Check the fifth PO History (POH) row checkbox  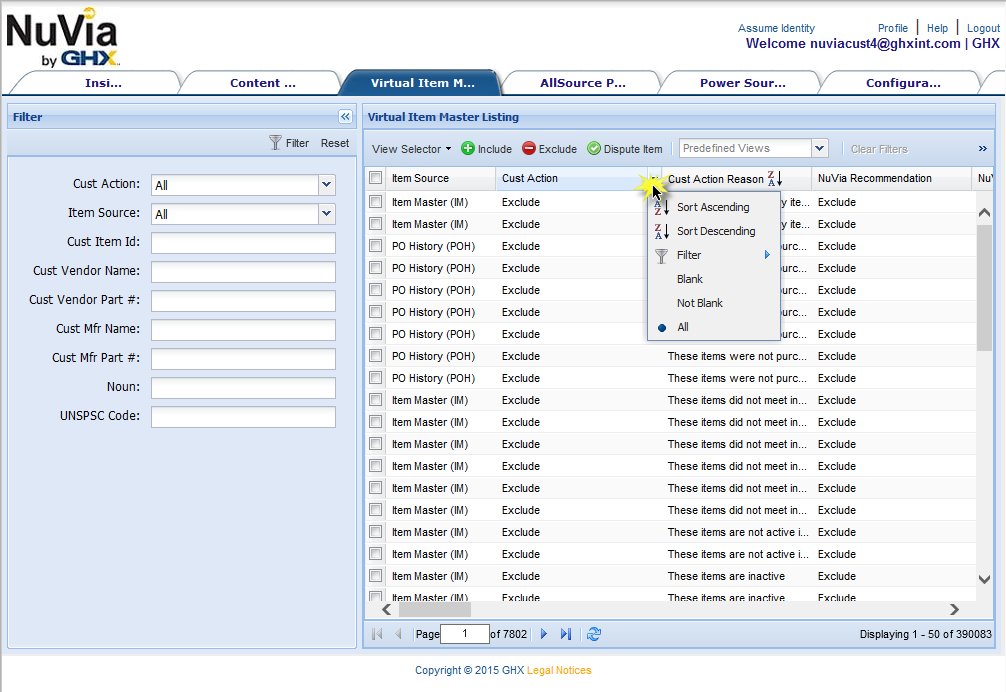pos(376,333)
